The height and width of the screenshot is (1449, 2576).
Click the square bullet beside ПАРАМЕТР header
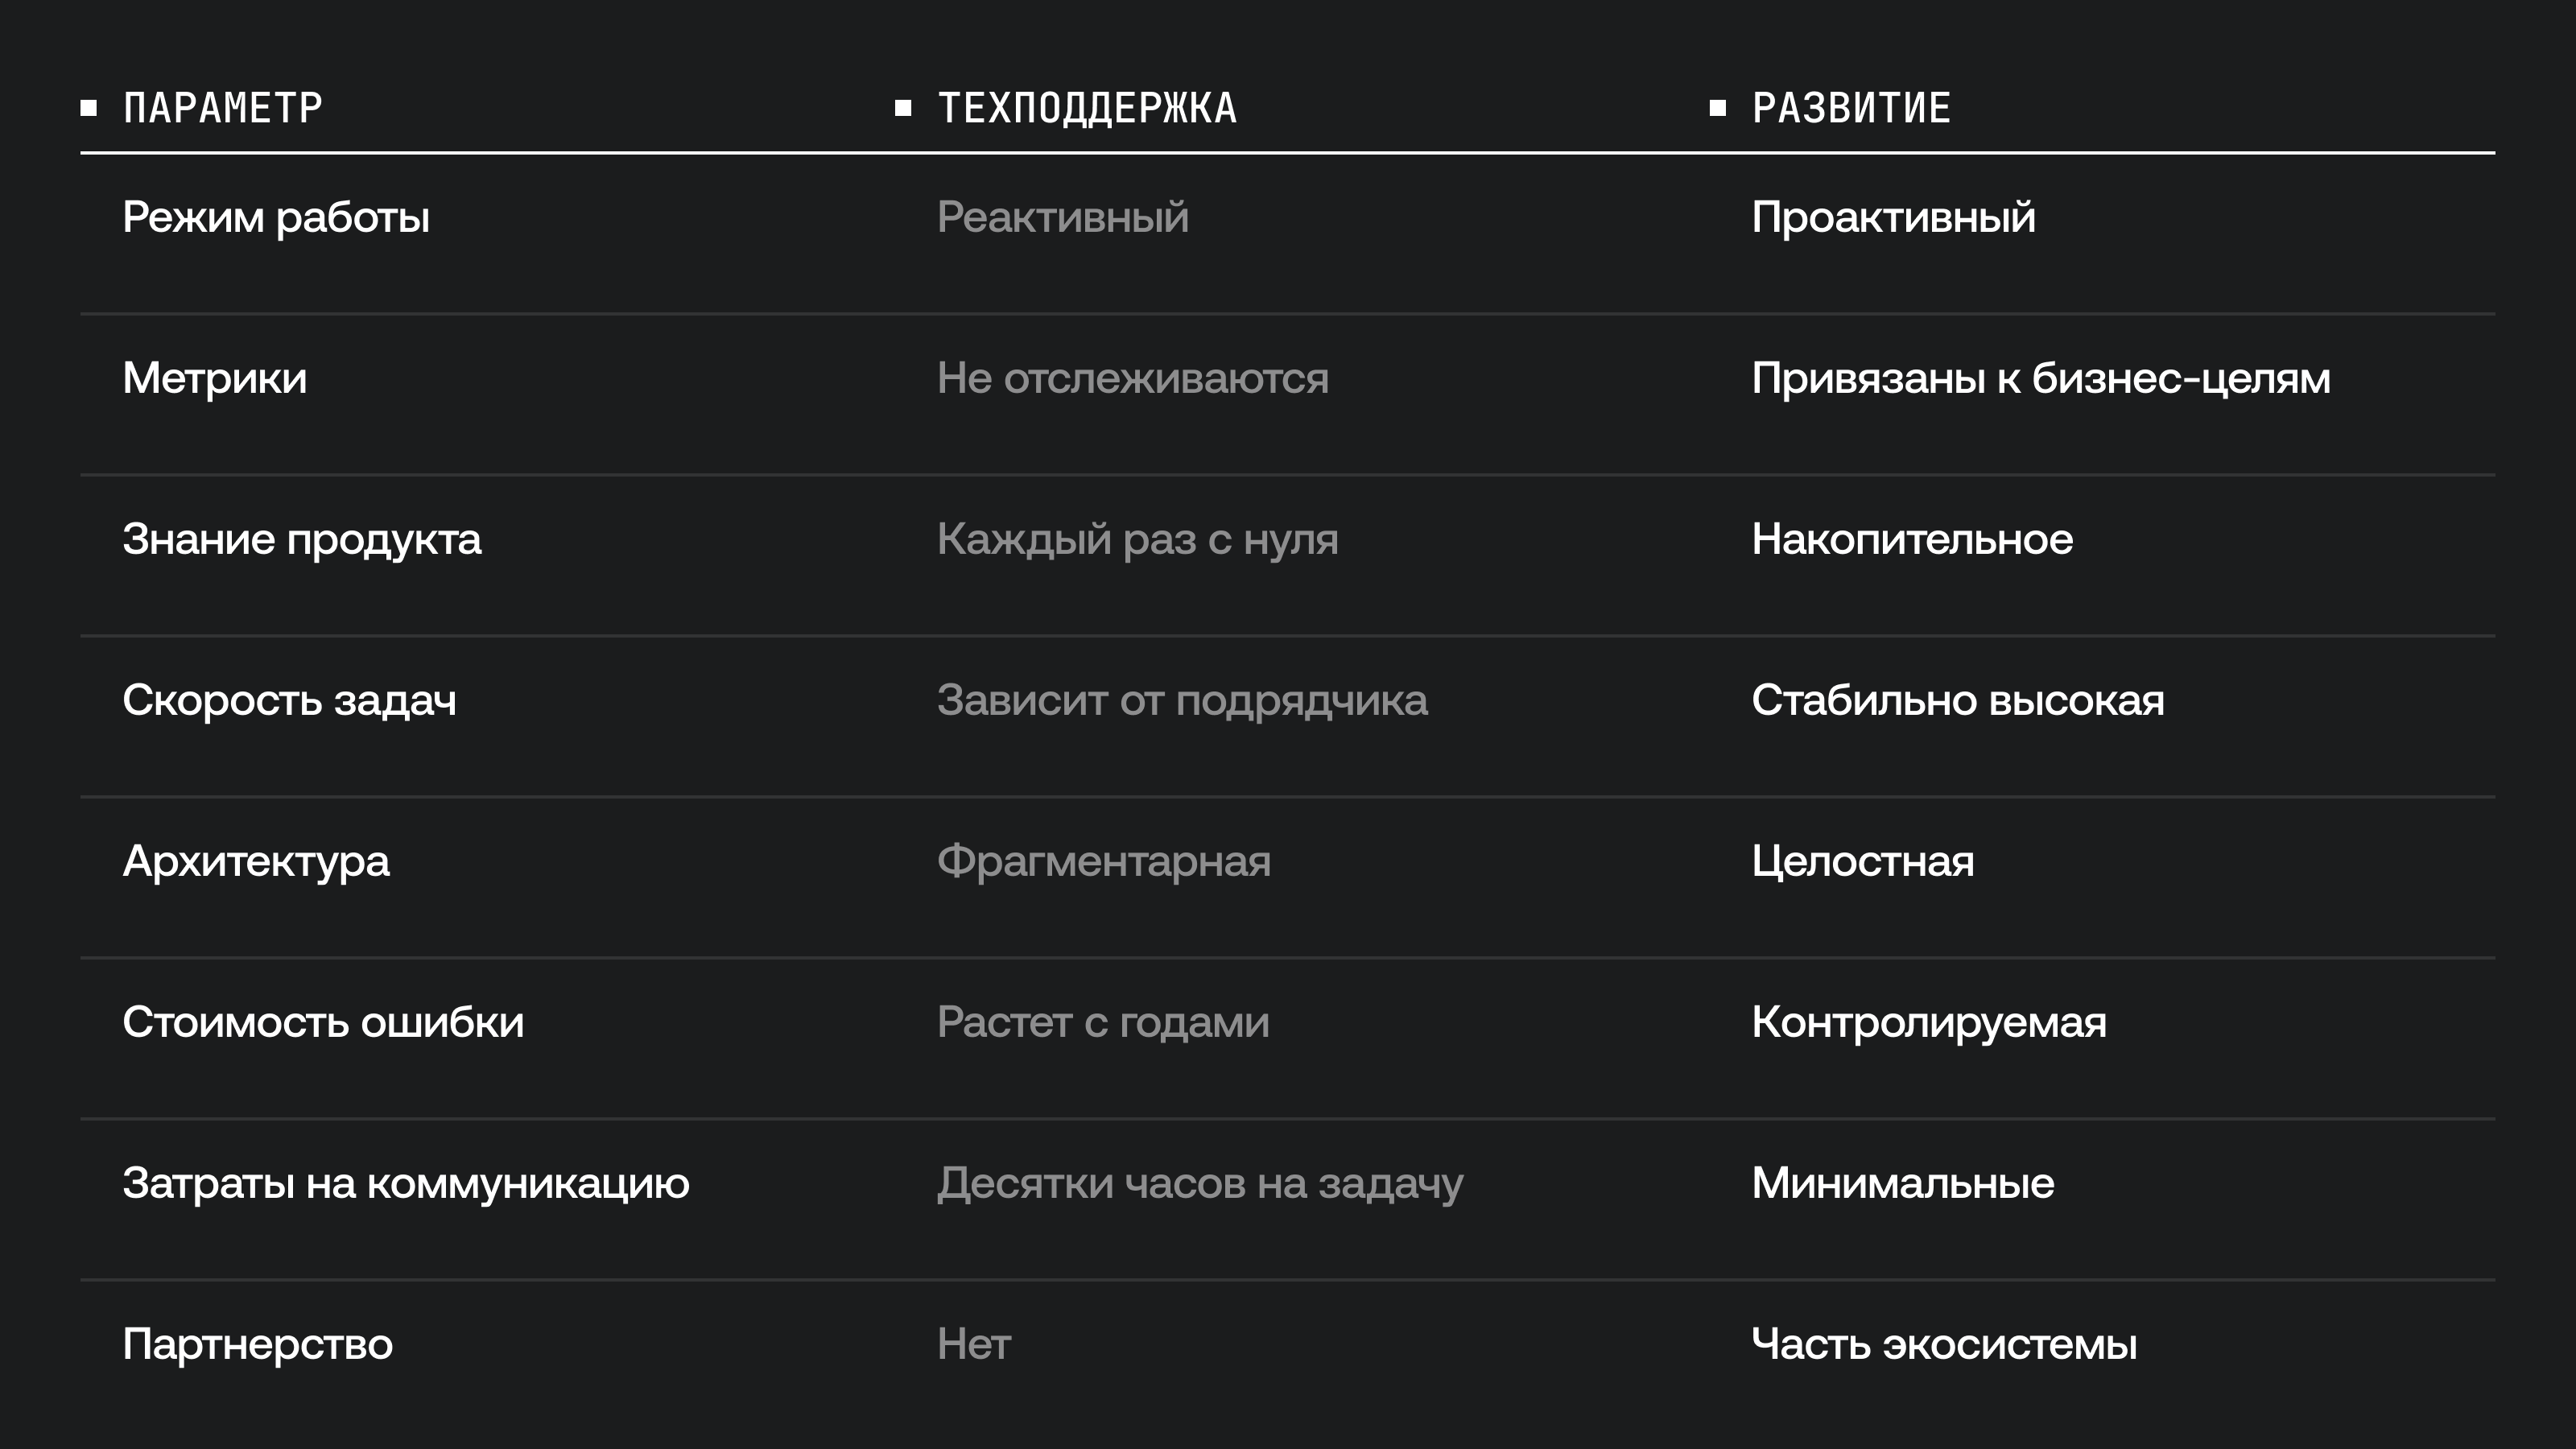coord(89,108)
